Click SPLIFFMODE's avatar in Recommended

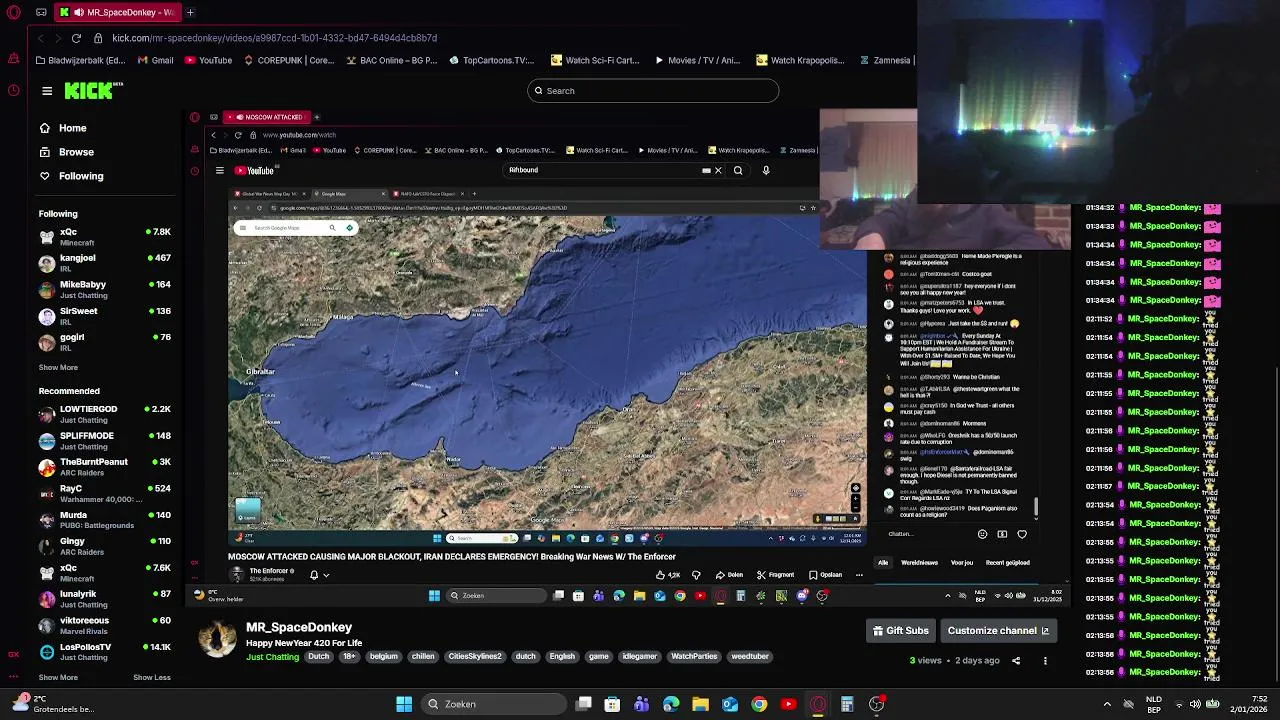tap(47, 440)
